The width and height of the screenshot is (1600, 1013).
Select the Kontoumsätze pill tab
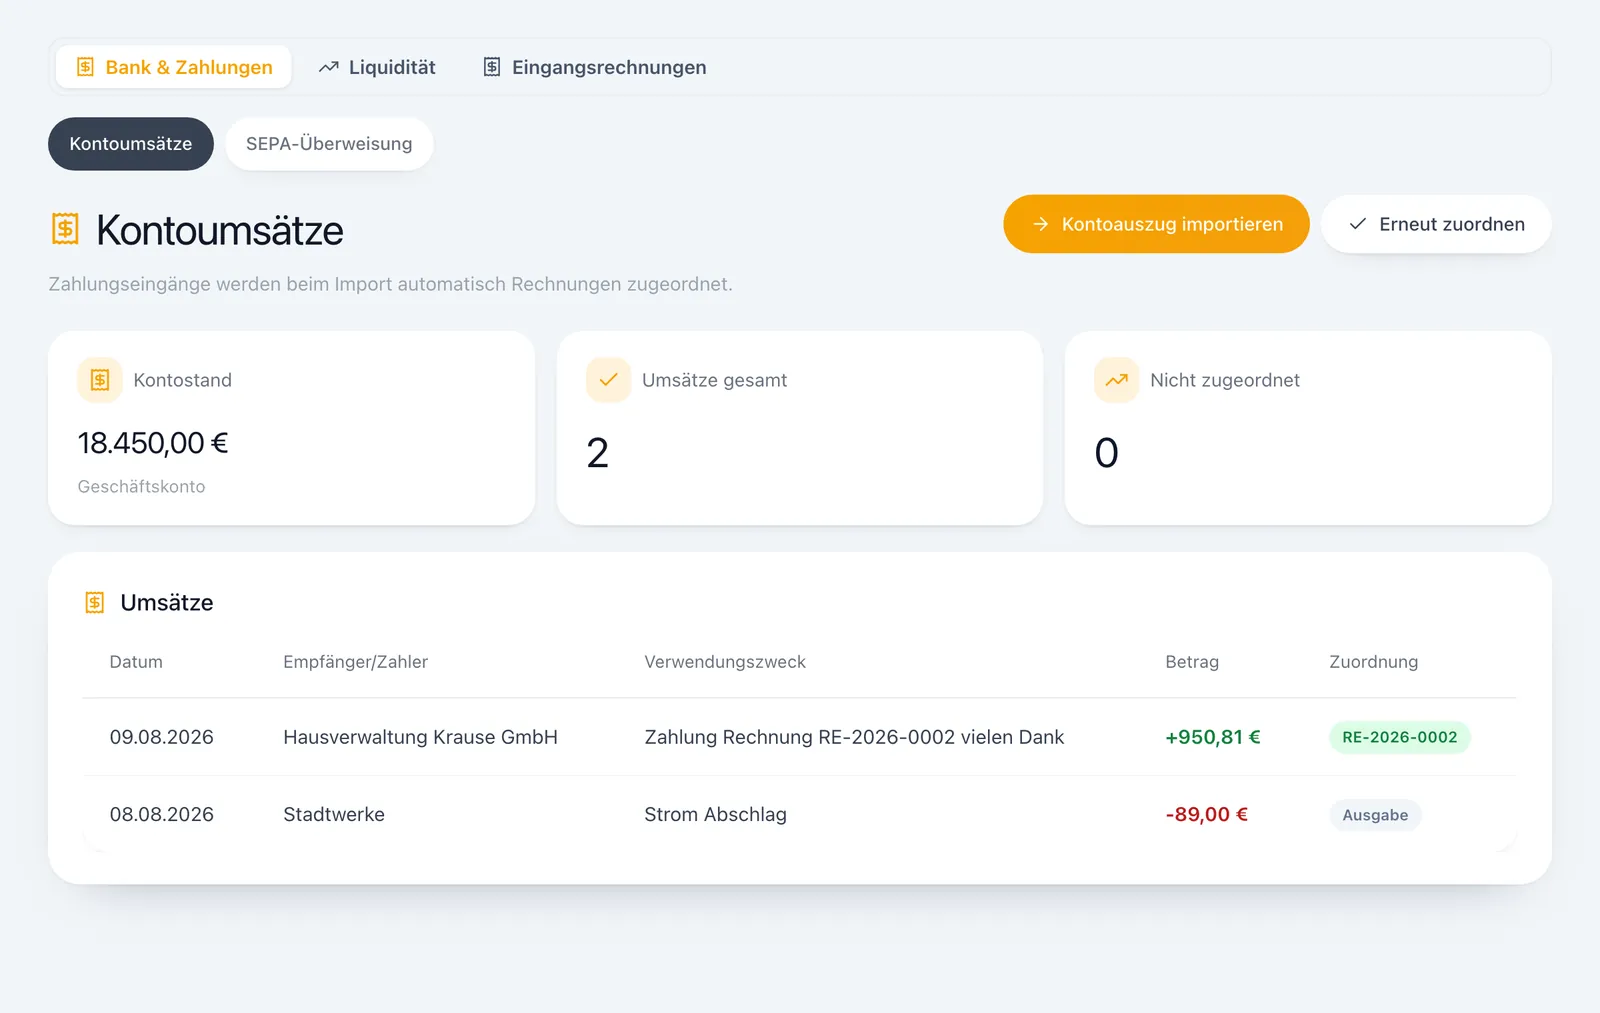pyautogui.click(x=131, y=144)
